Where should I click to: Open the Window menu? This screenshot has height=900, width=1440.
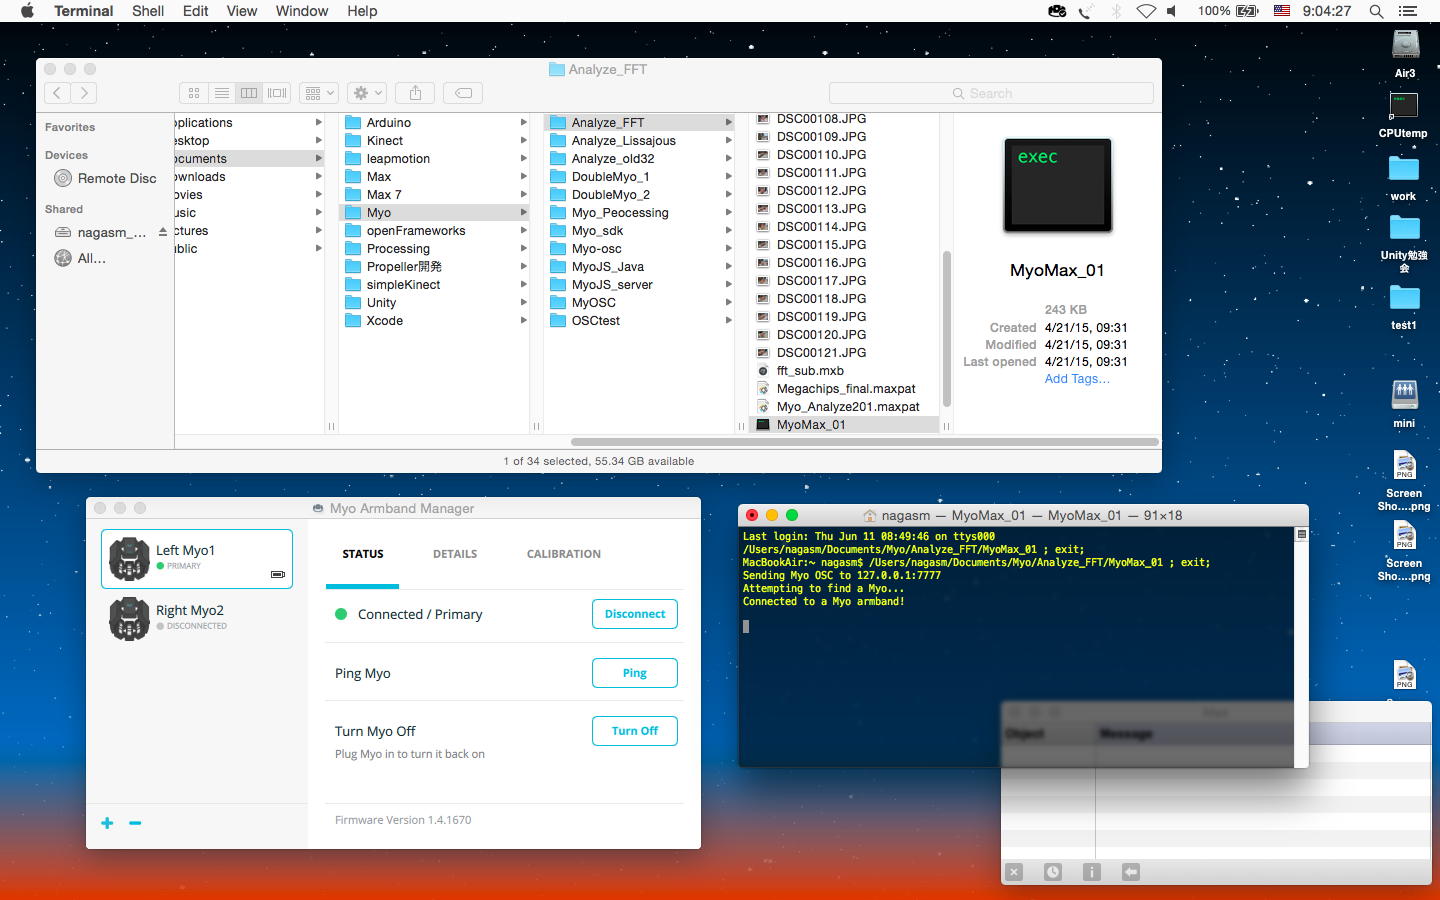(x=302, y=11)
